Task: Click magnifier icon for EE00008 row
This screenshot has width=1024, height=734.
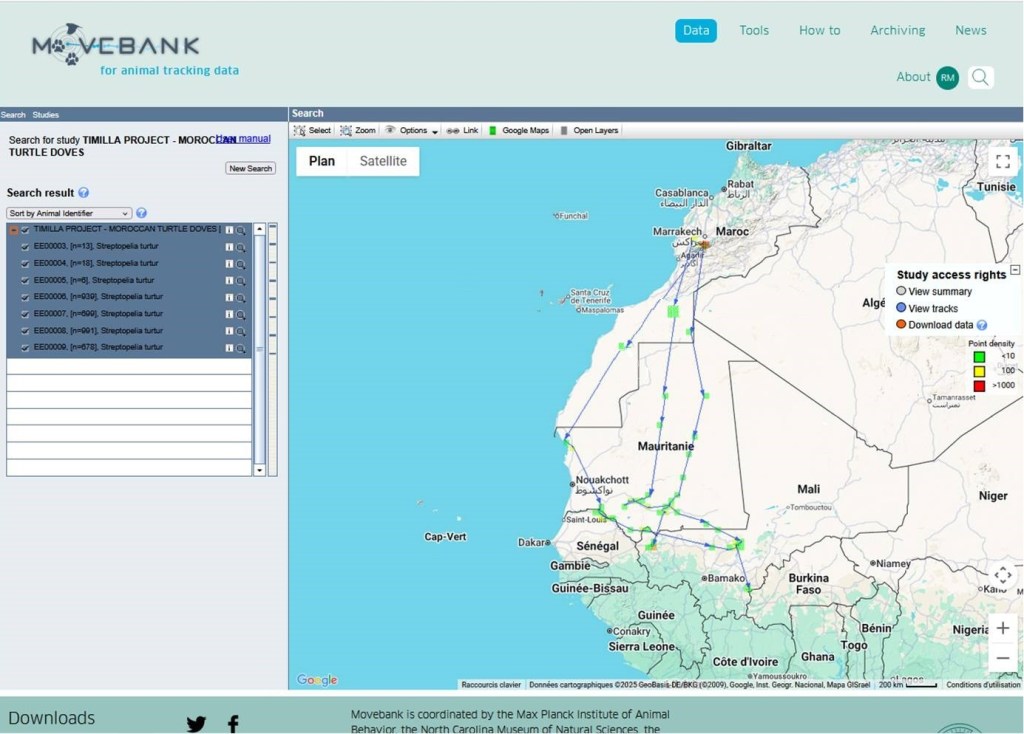Action: pos(241,331)
